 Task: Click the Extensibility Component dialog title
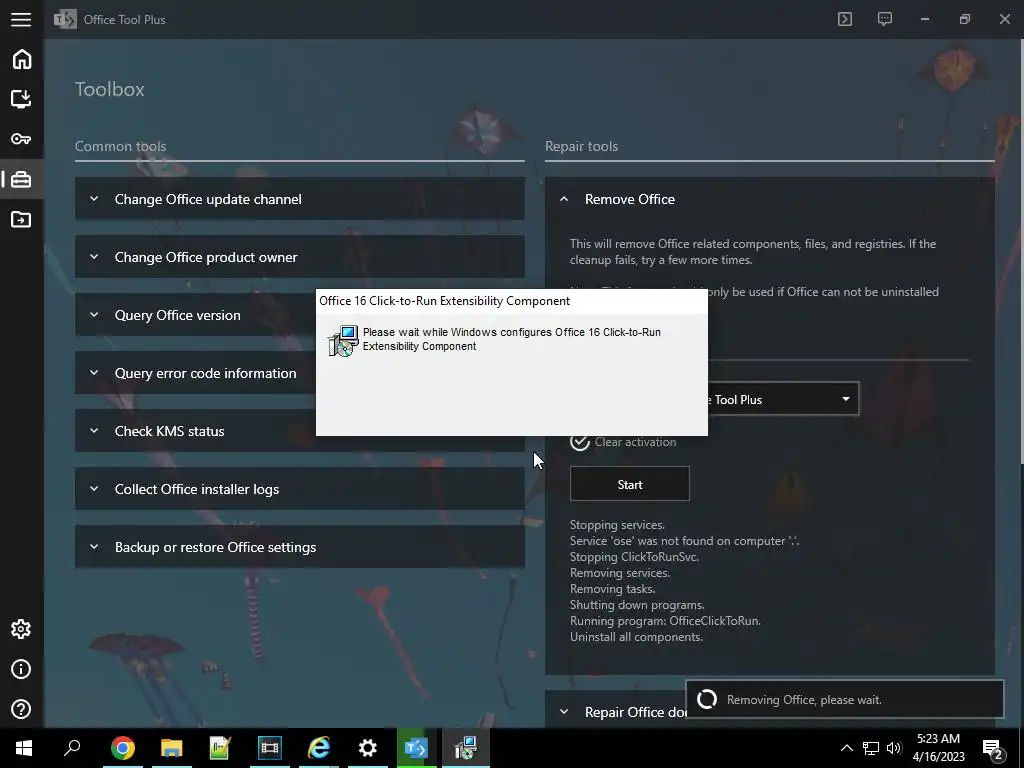tap(444, 301)
